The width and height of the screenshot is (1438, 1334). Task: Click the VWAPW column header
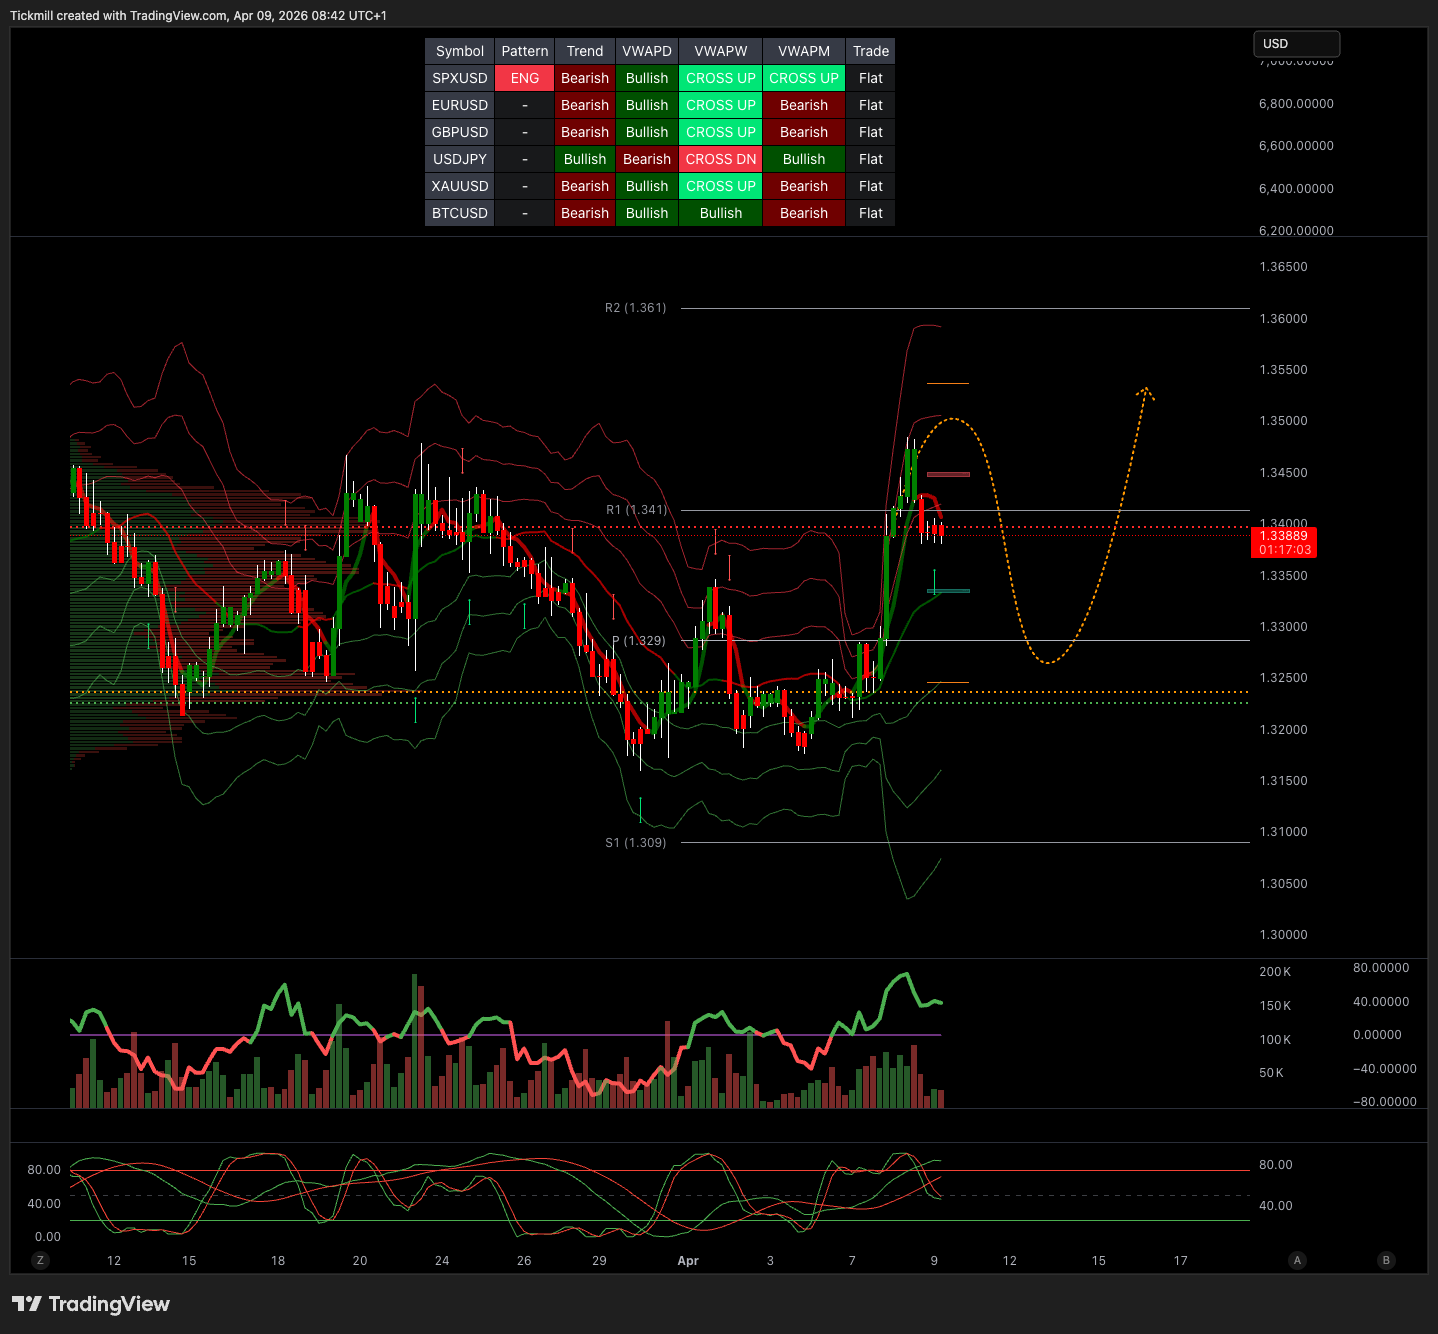720,51
